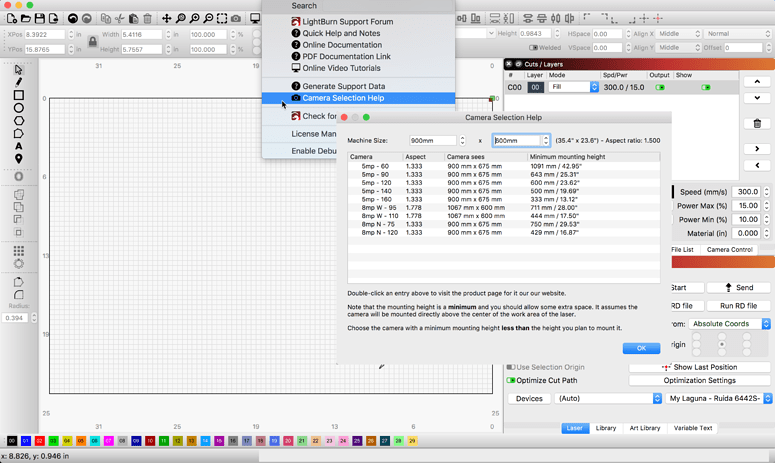The width and height of the screenshot is (775, 463).
Task: Move layer up with the up chevron
Action: coord(757,82)
